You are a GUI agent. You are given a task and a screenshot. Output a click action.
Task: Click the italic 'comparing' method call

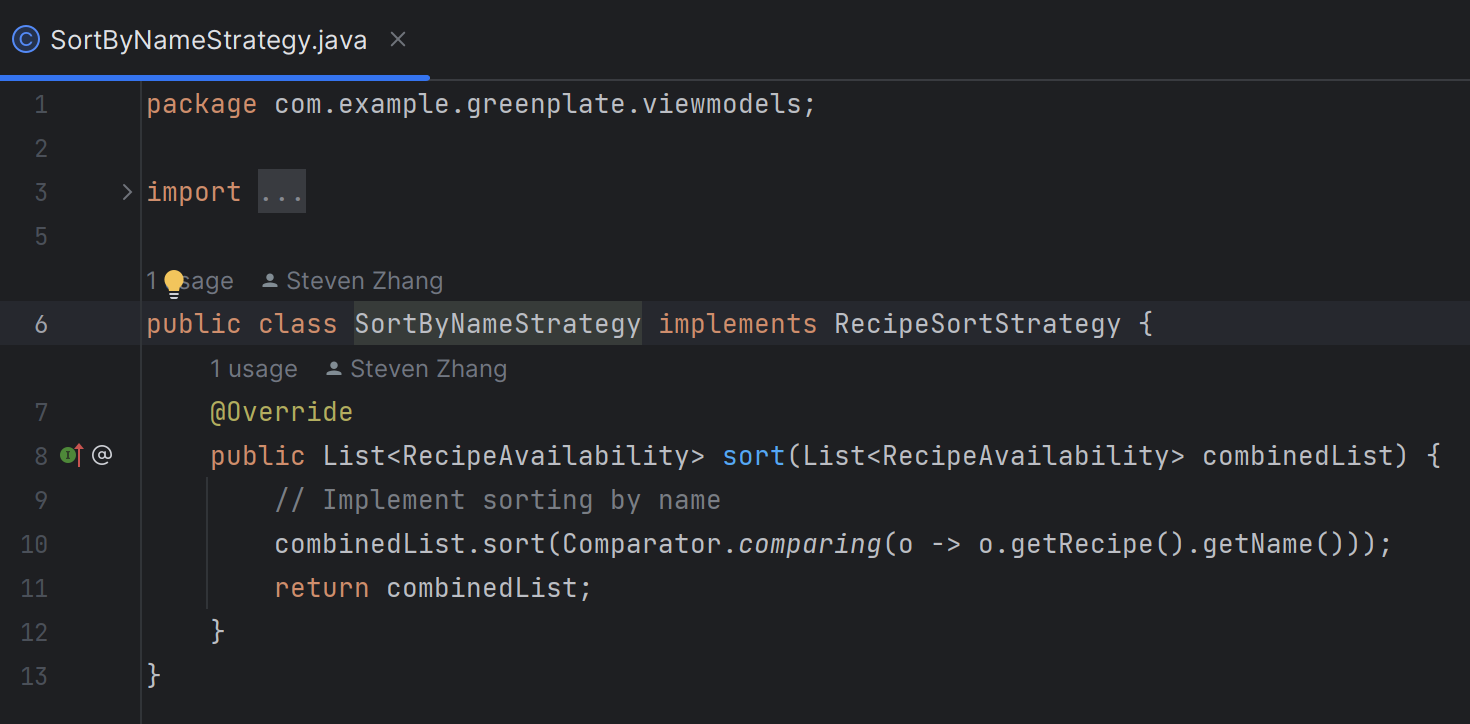pyautogui.click(x=811, y=544)
